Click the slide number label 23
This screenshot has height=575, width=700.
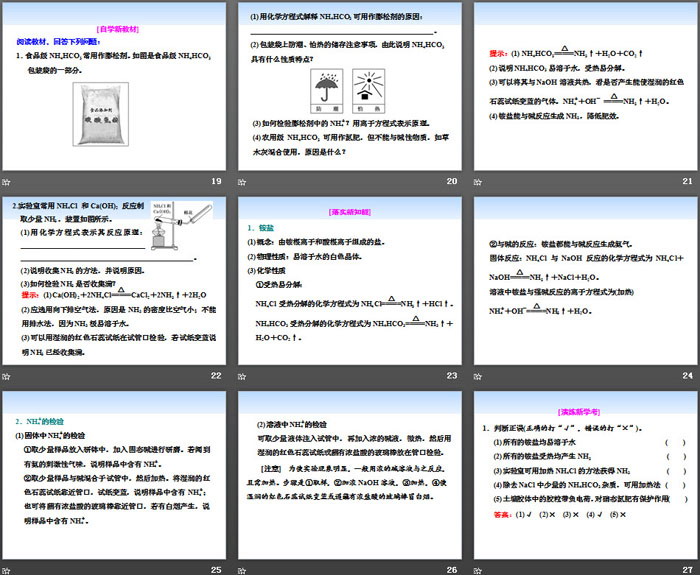(x=451, y=376)
